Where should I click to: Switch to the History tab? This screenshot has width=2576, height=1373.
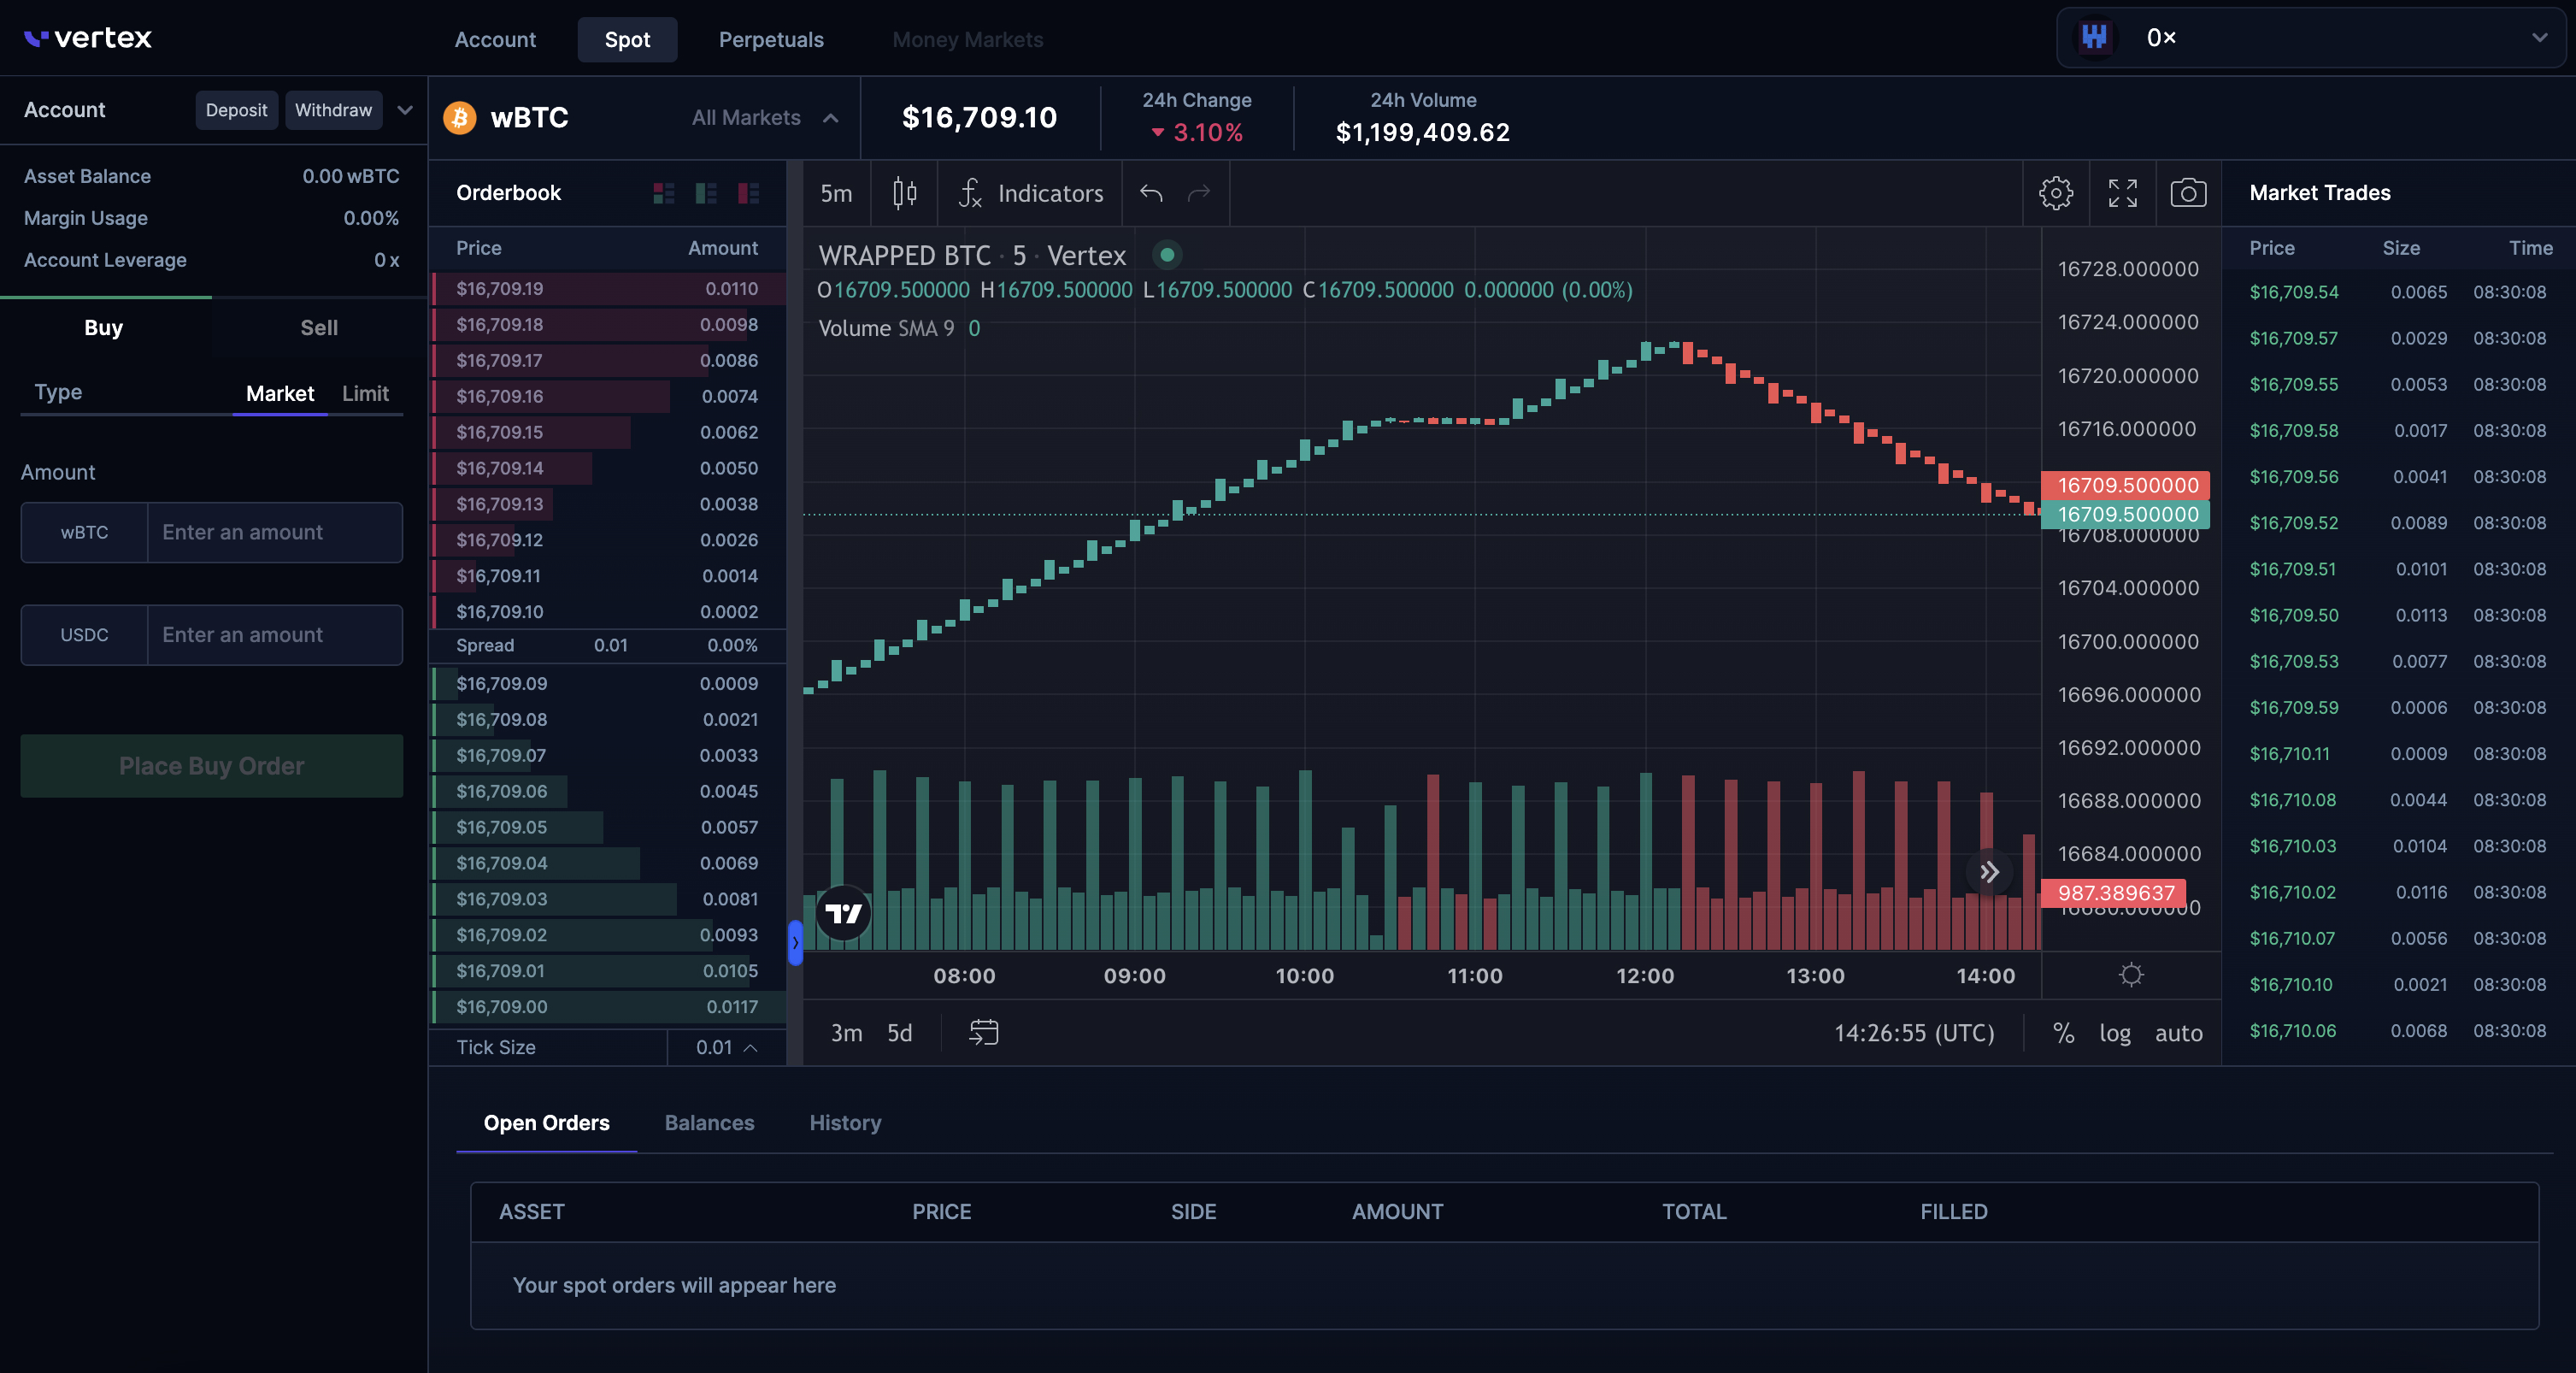click(845, 1123)
